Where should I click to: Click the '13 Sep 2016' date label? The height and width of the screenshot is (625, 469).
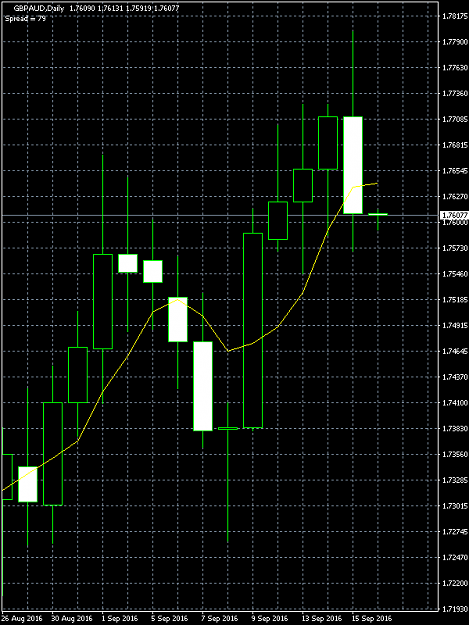(322, 619)
